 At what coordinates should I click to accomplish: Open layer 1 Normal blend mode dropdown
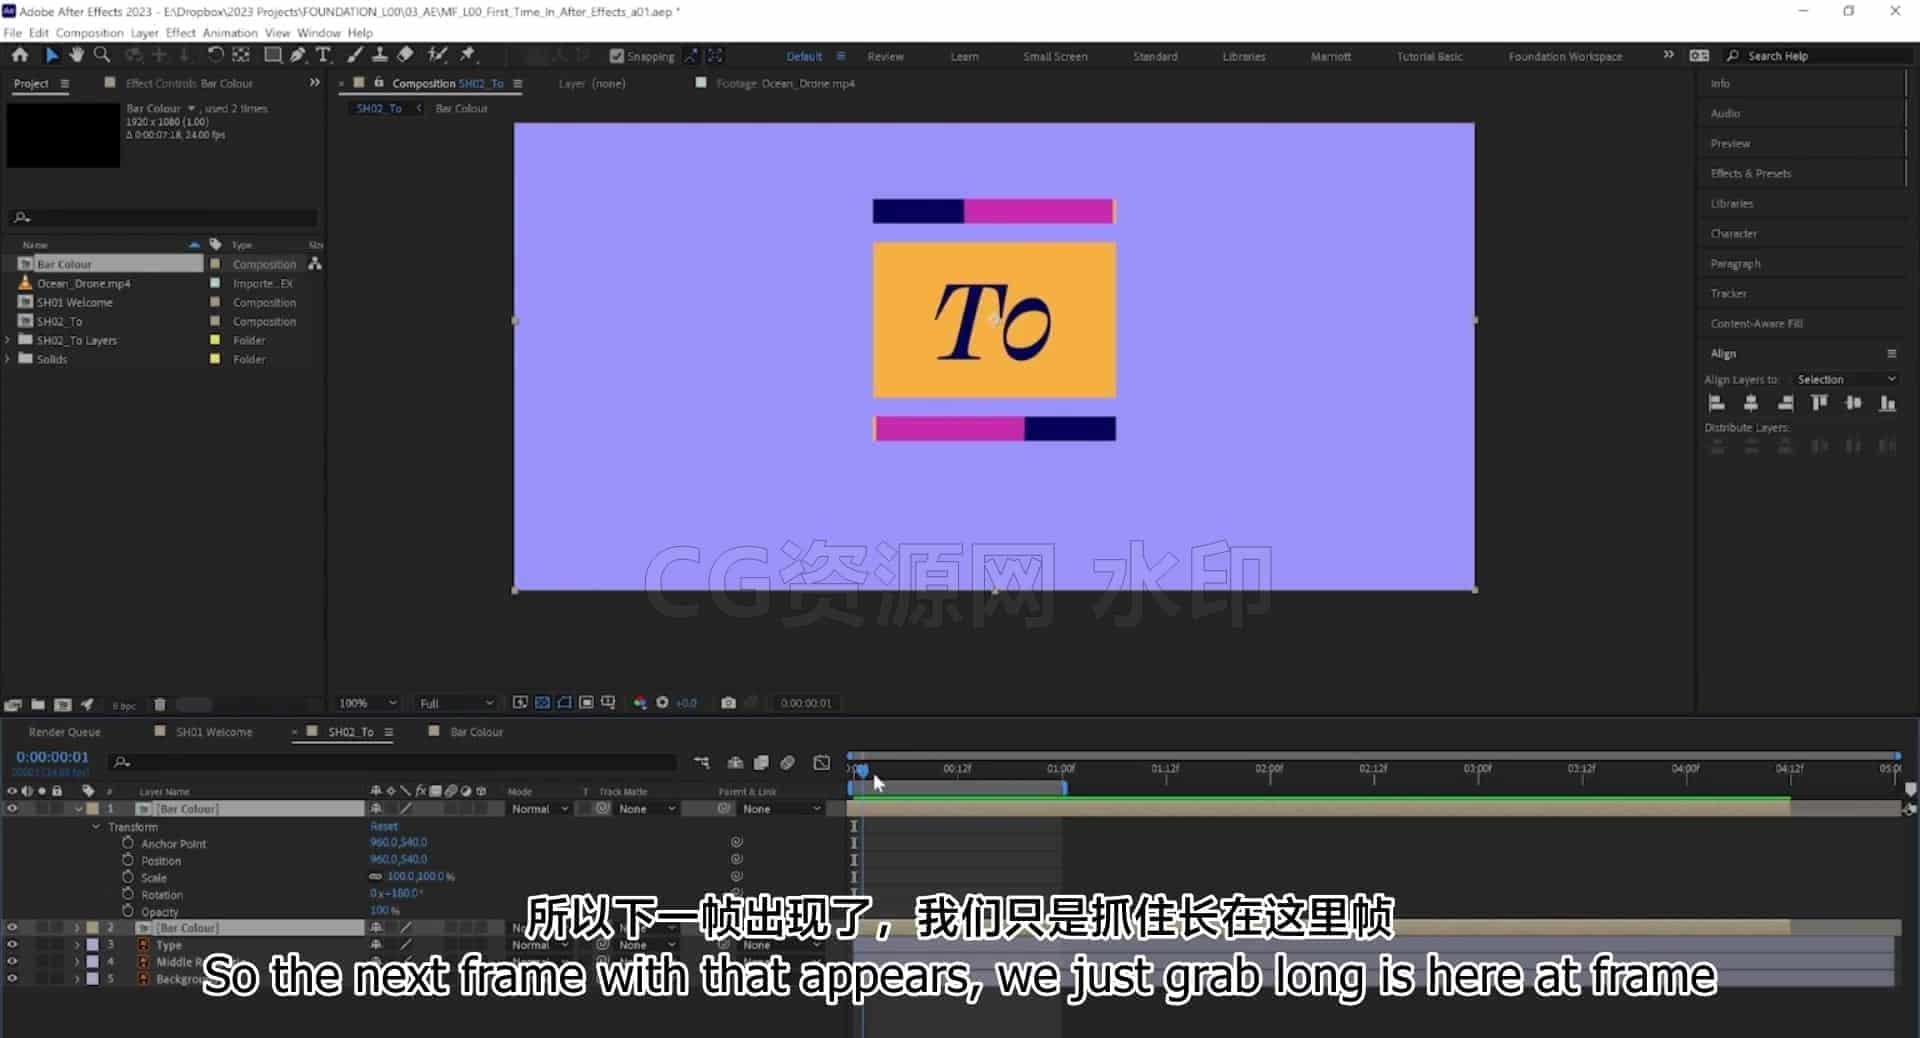[x=540, y=808]
